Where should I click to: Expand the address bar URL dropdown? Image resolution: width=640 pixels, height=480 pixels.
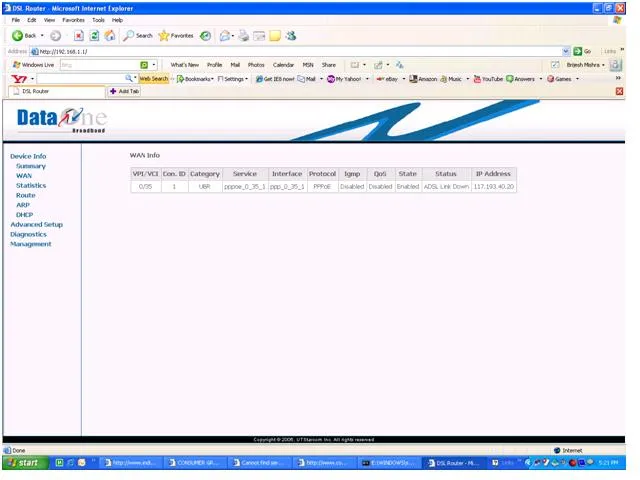(565, 51)
